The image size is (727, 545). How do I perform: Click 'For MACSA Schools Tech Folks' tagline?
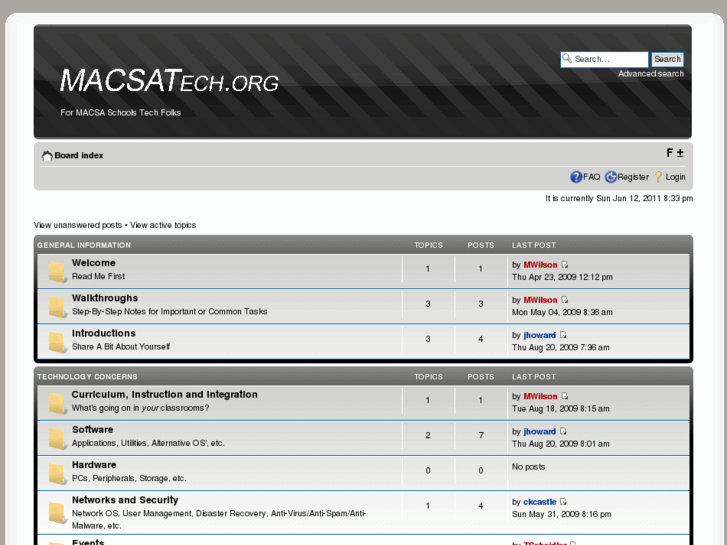[x=121, y=113]
